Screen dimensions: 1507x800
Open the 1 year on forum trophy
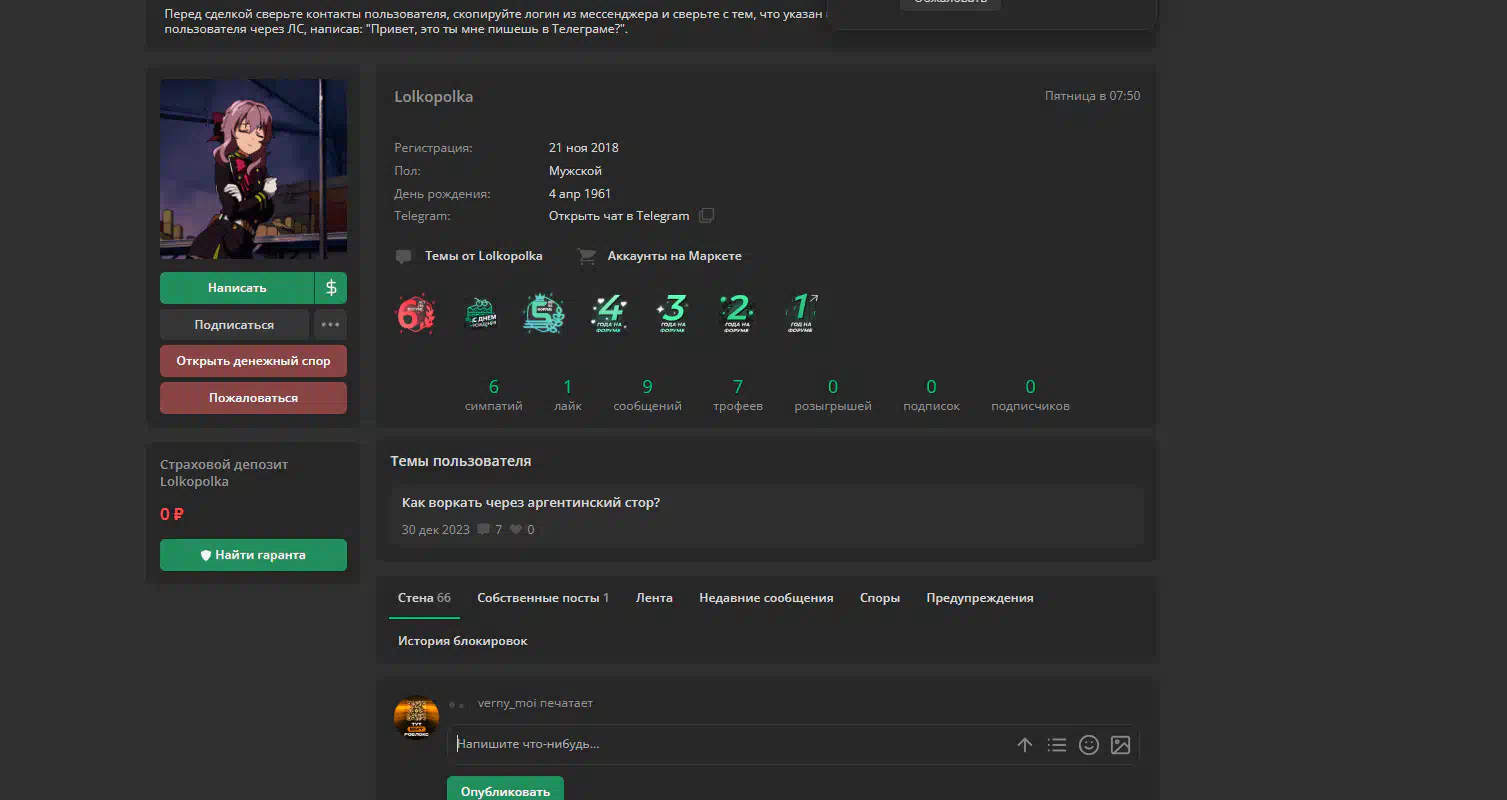(802, 313)
